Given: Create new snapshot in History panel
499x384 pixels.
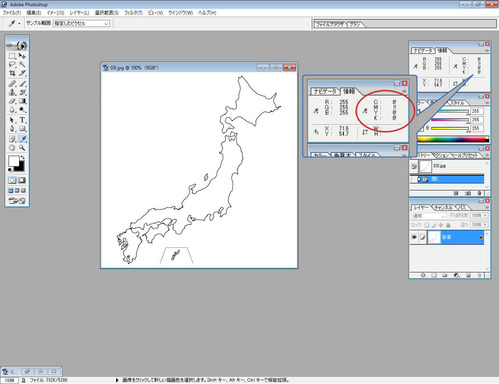Looking at the screenshot, I should pos(468,193).
